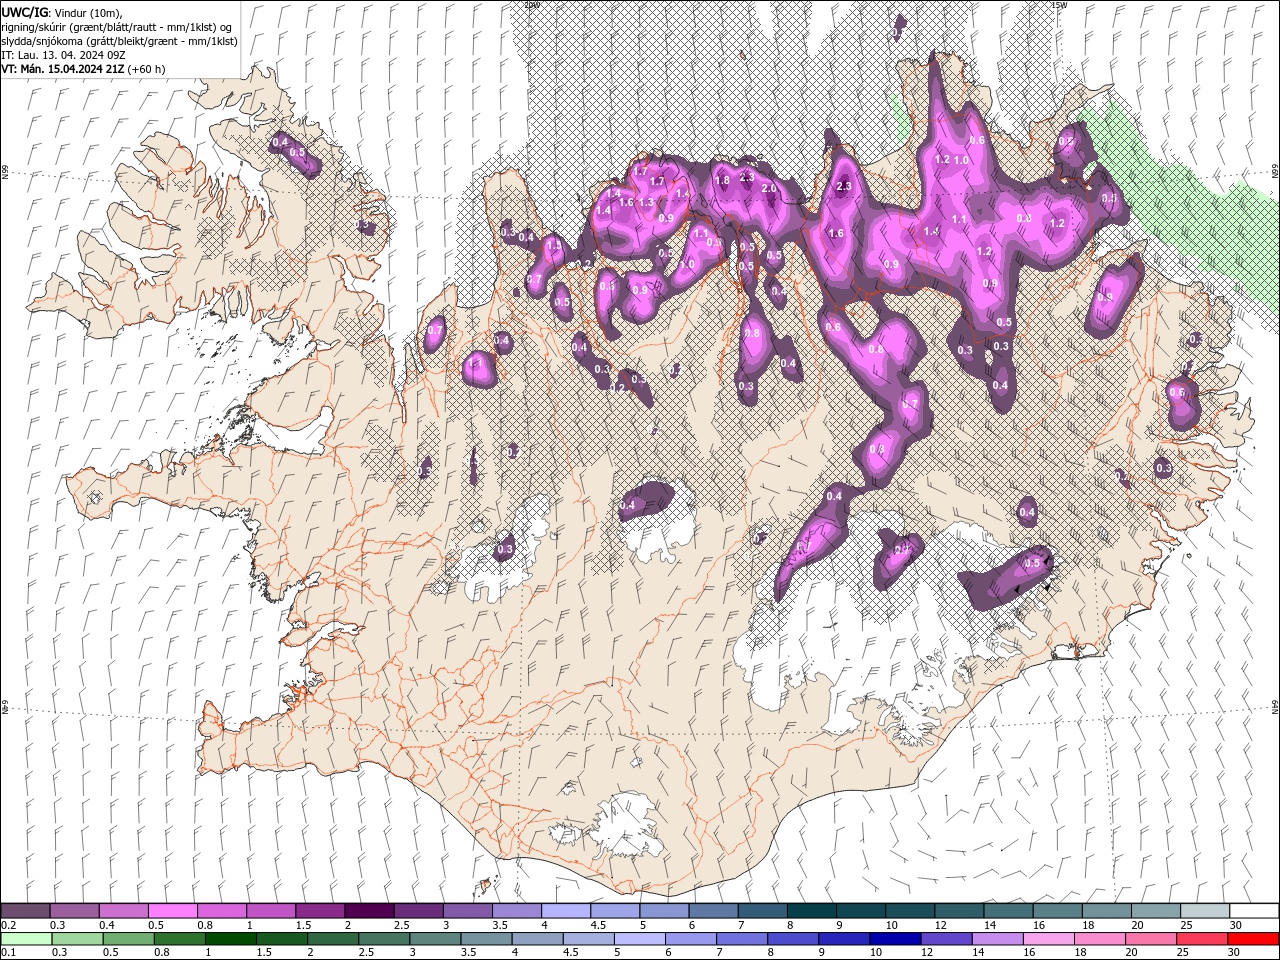Click the 'VT: Mán. 15.04.2024 21Z' valid time
The height and width of the screenshot is (960, 1280).
click(83, 69)
